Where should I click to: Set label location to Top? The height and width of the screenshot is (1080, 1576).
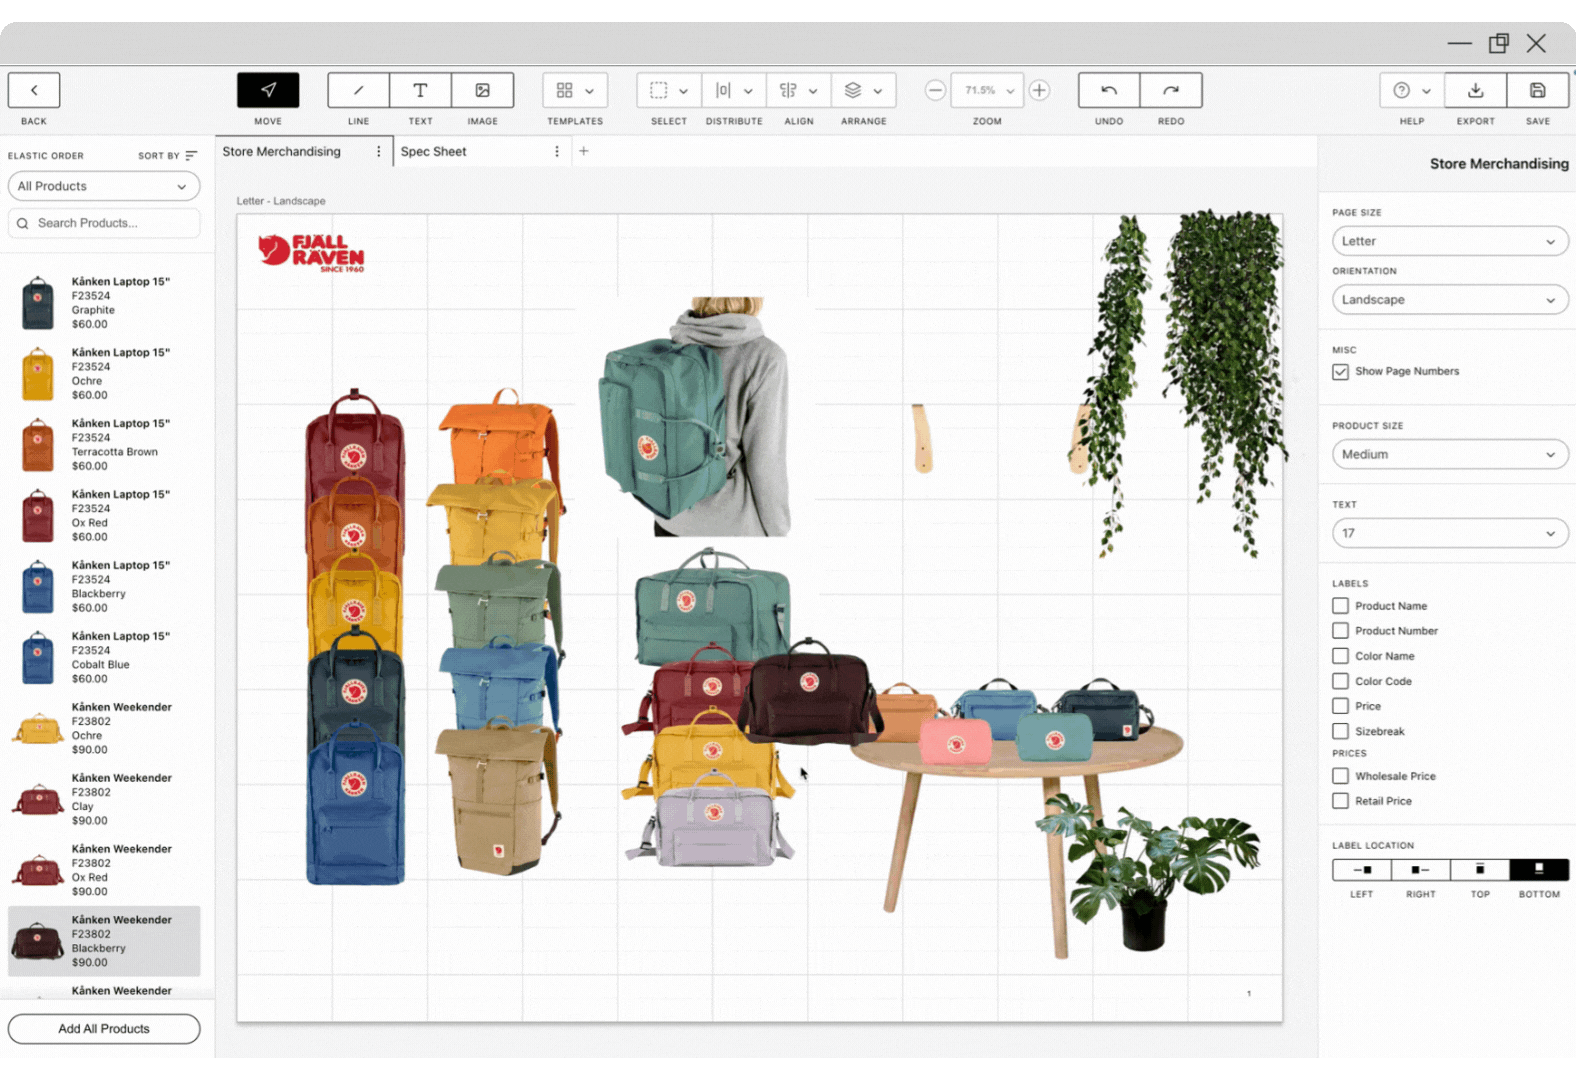point(1480,869)
